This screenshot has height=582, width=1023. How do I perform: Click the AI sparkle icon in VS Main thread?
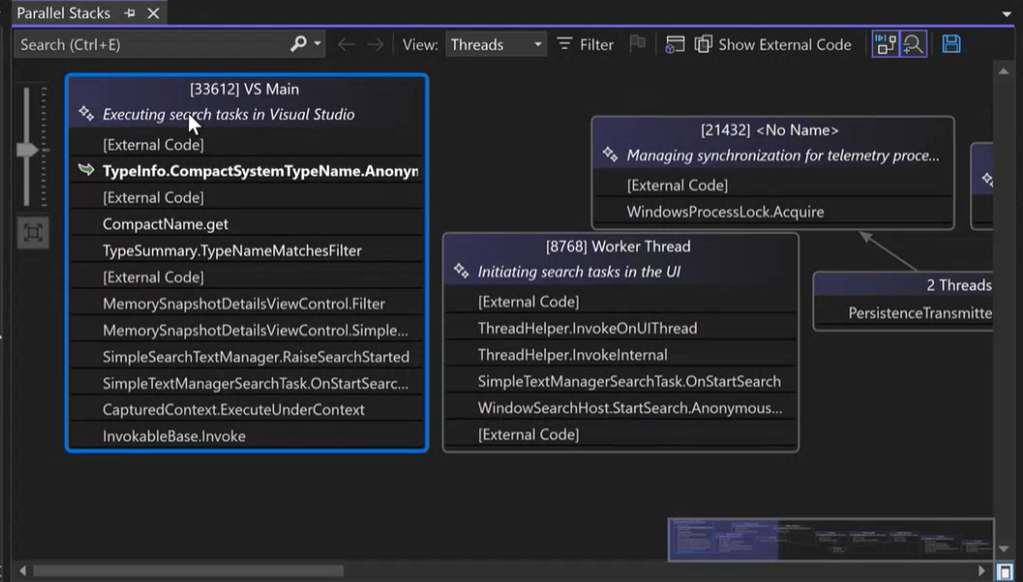(x=86, y=114)
